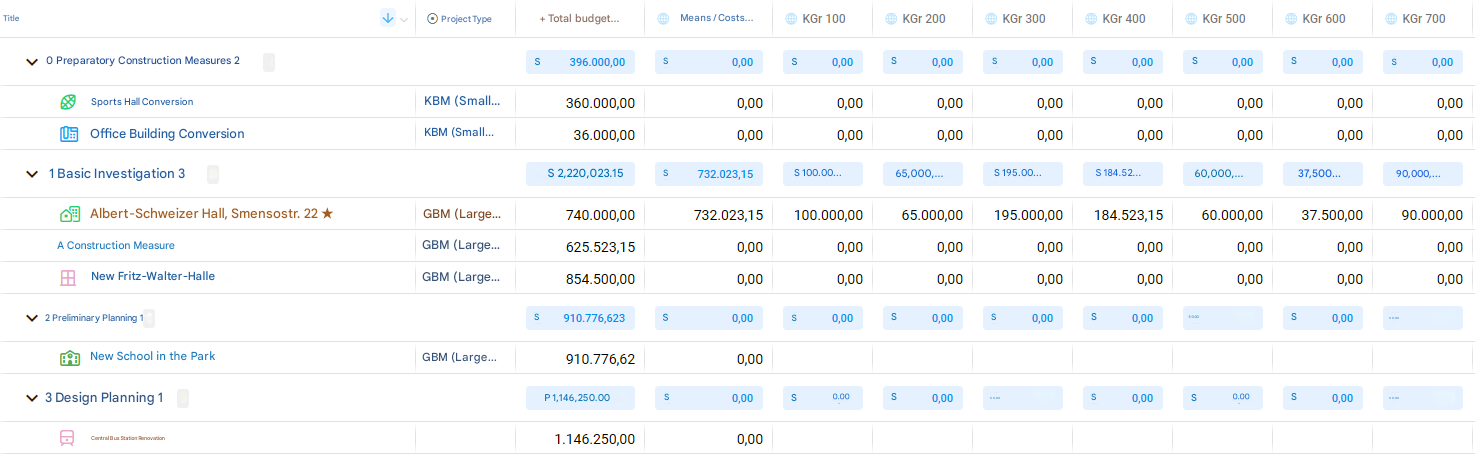This screenshot has width=1475, height=457.
Task: Click the New Fritz-Walter-Halle grid icon
Action: (x=68, y=277)
